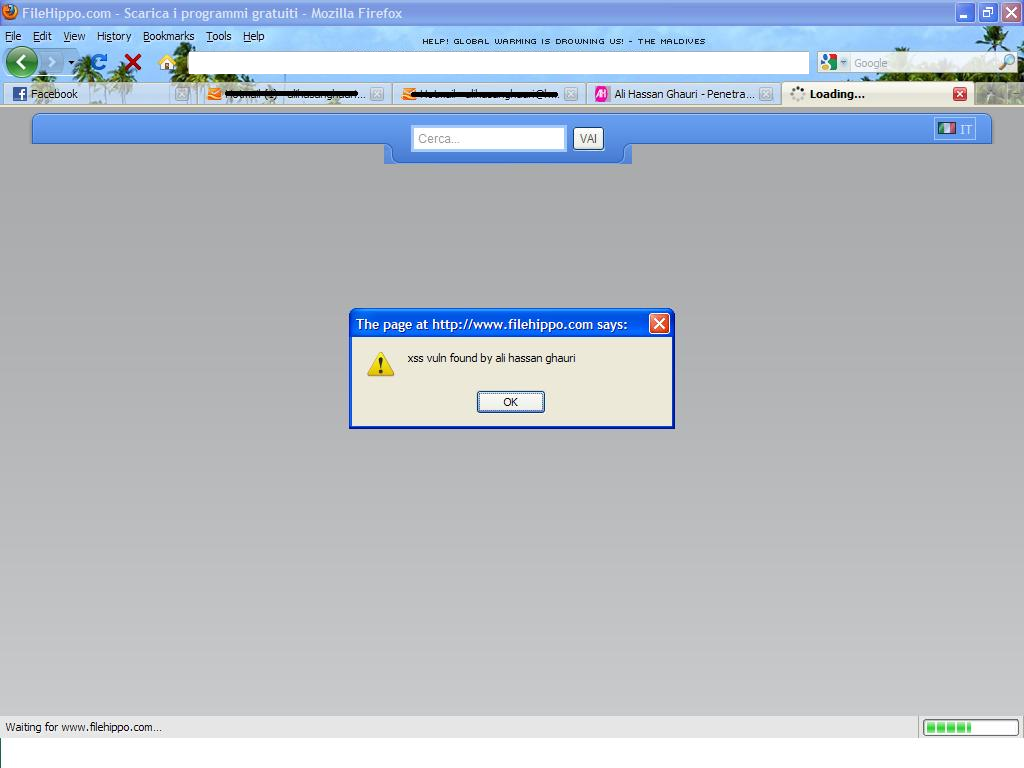Close the alert dialog with X
Viewport: 1024px width, 768px height.
[x=659, y=323]
